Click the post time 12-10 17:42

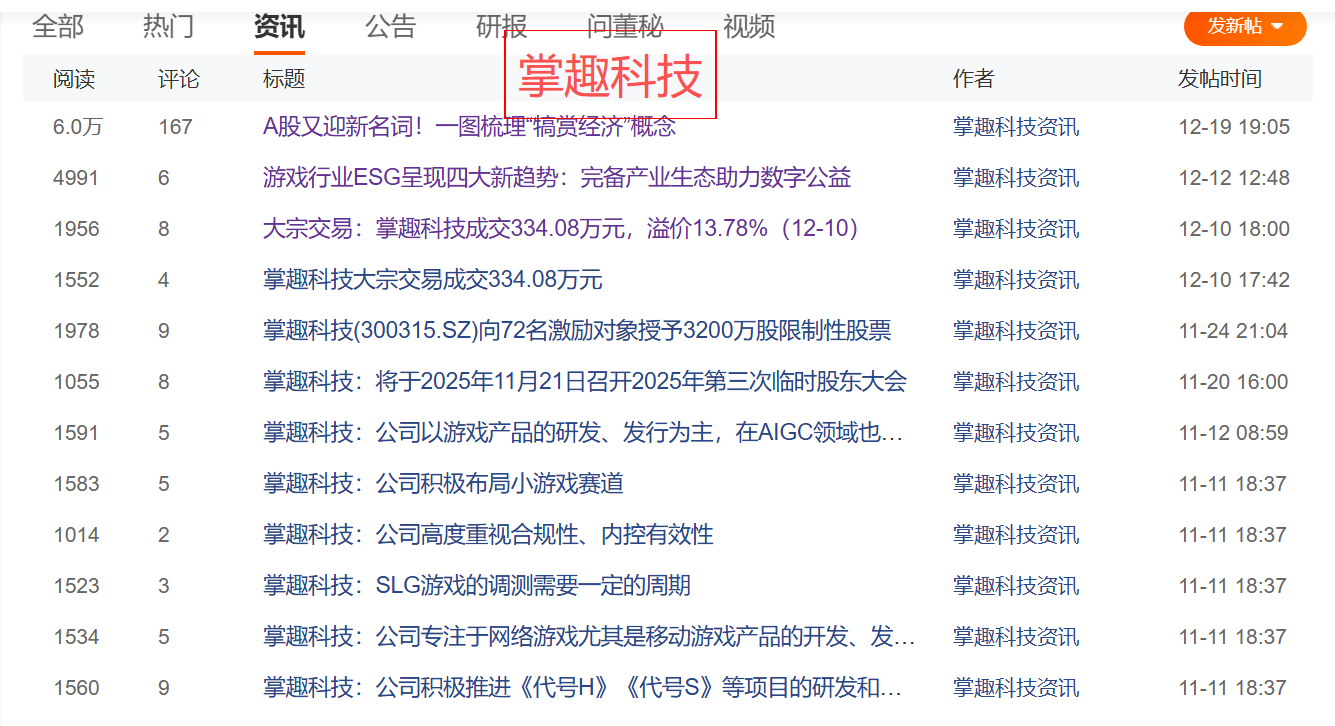point(1234,280)
